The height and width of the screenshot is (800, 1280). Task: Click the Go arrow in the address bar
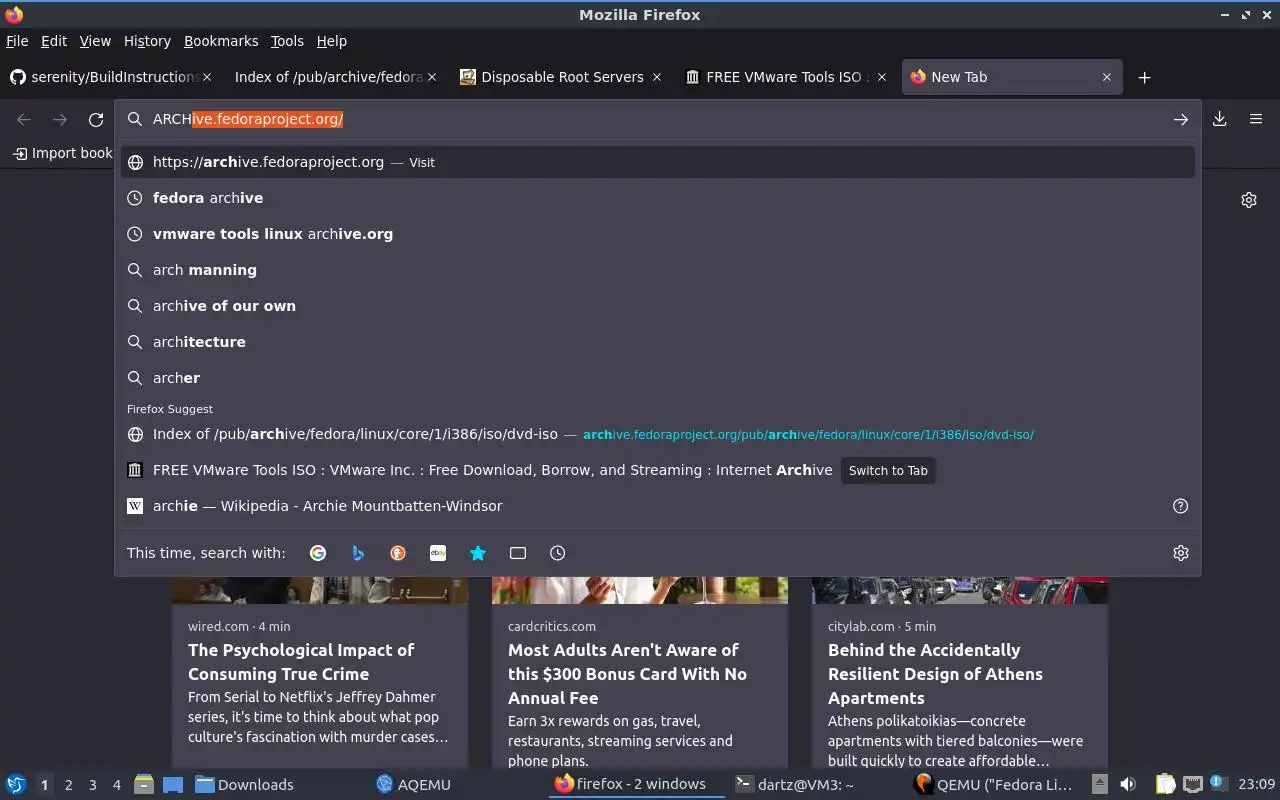pos(1181,119)
